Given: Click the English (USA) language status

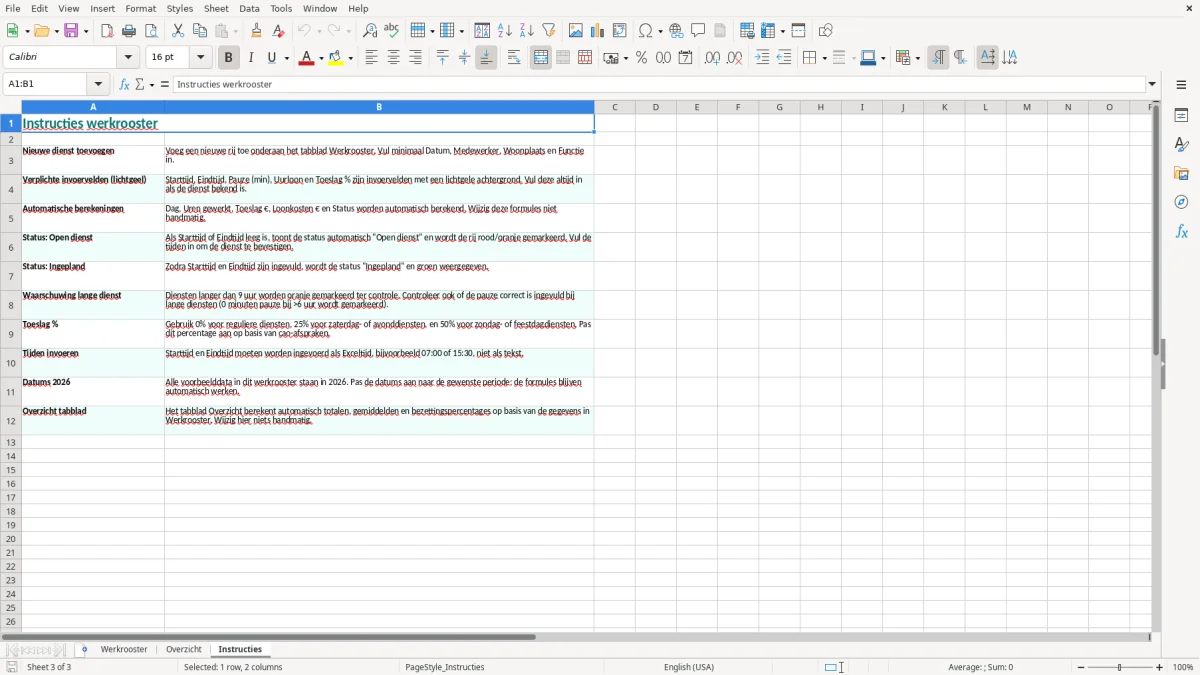Looking at the screenshot, I should pyautogui.click(x=689, y=667).
